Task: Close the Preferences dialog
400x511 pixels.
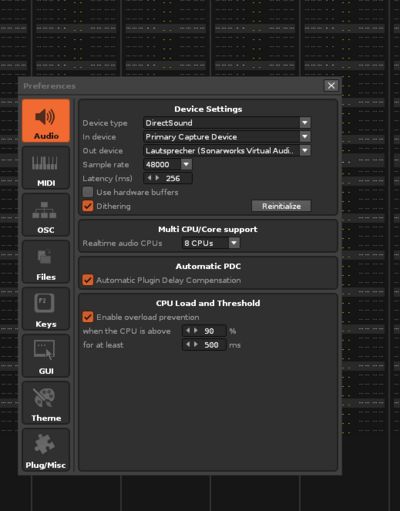Action: point(331,86)
